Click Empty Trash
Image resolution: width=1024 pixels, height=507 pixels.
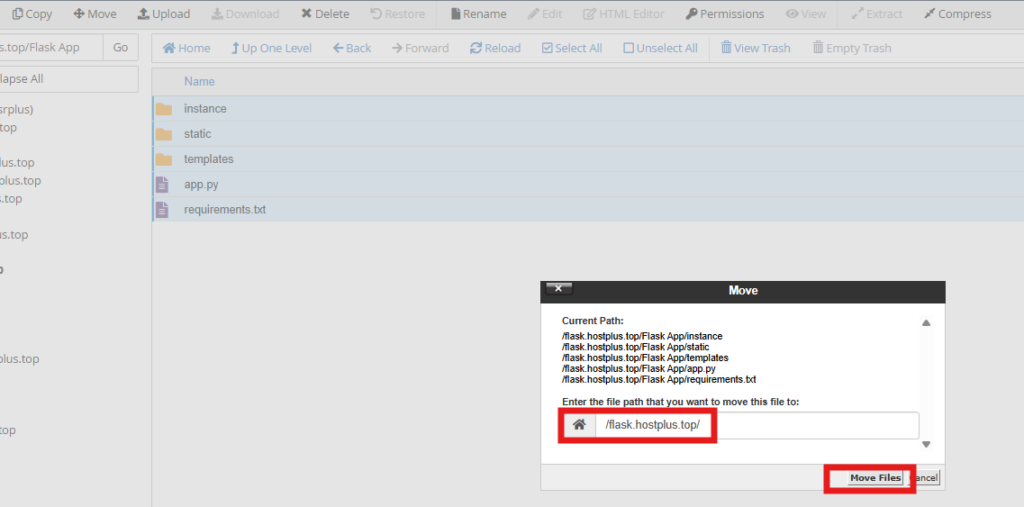pos(852,48)
